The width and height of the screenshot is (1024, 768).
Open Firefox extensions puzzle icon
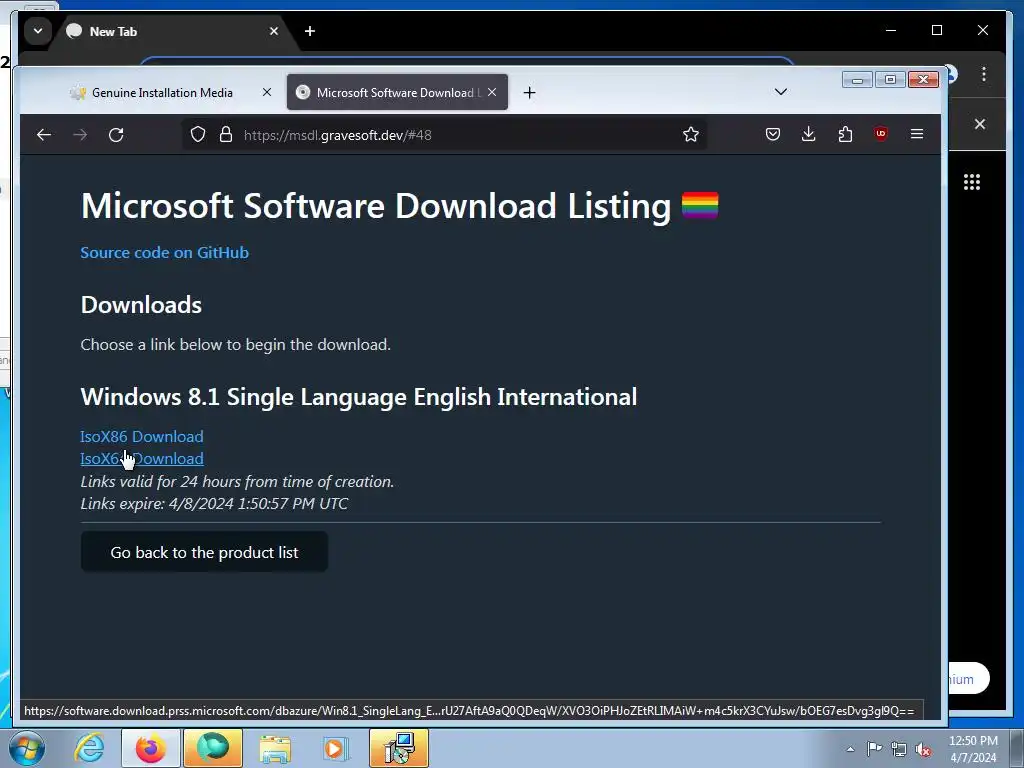coord(845,135)
